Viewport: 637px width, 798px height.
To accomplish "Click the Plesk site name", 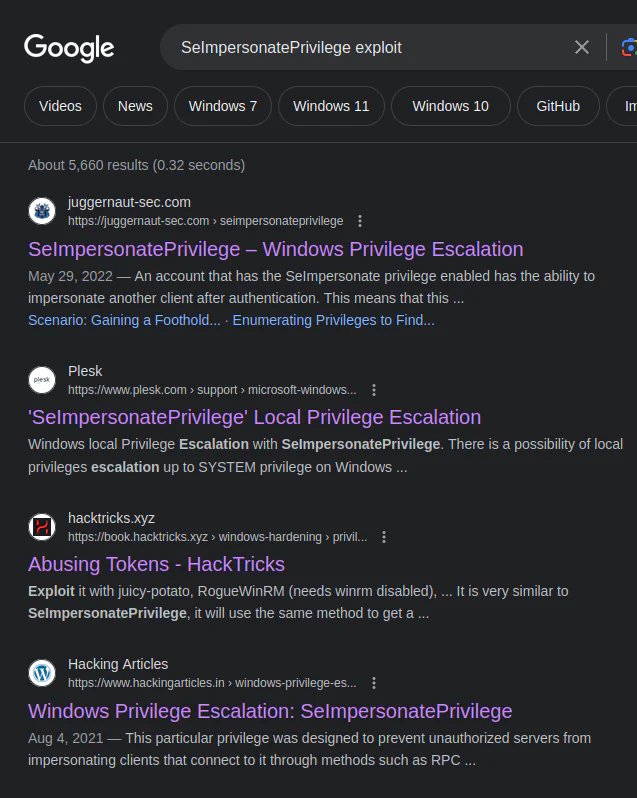I will click(x=85, y=371).
